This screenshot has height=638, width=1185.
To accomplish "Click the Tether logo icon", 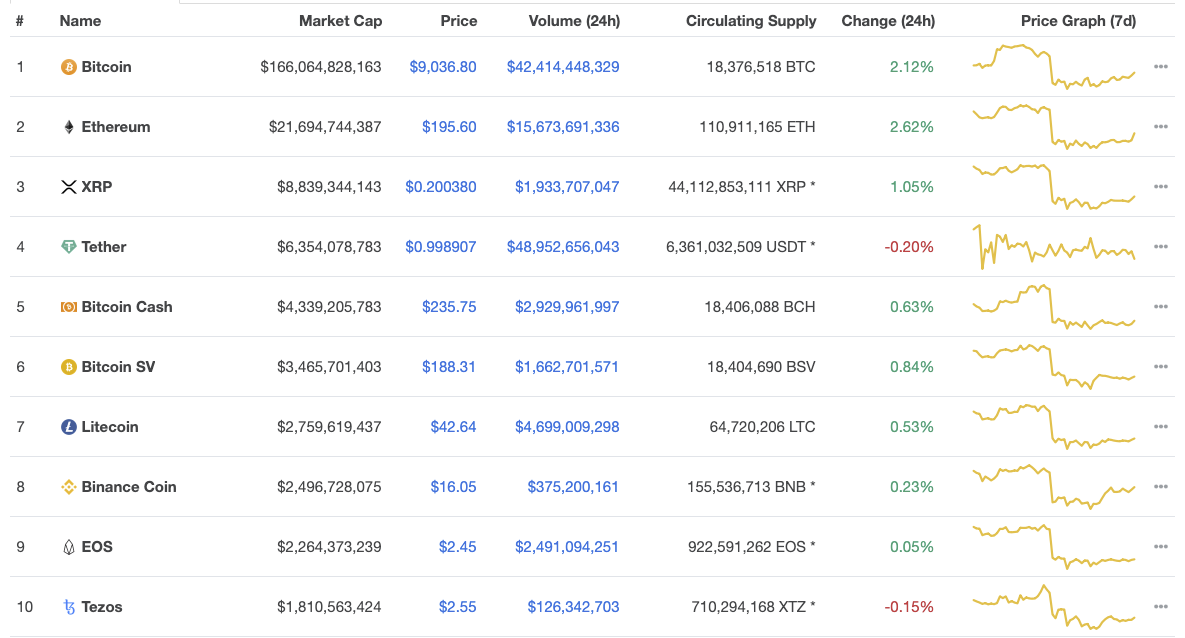I will [69, 247].
